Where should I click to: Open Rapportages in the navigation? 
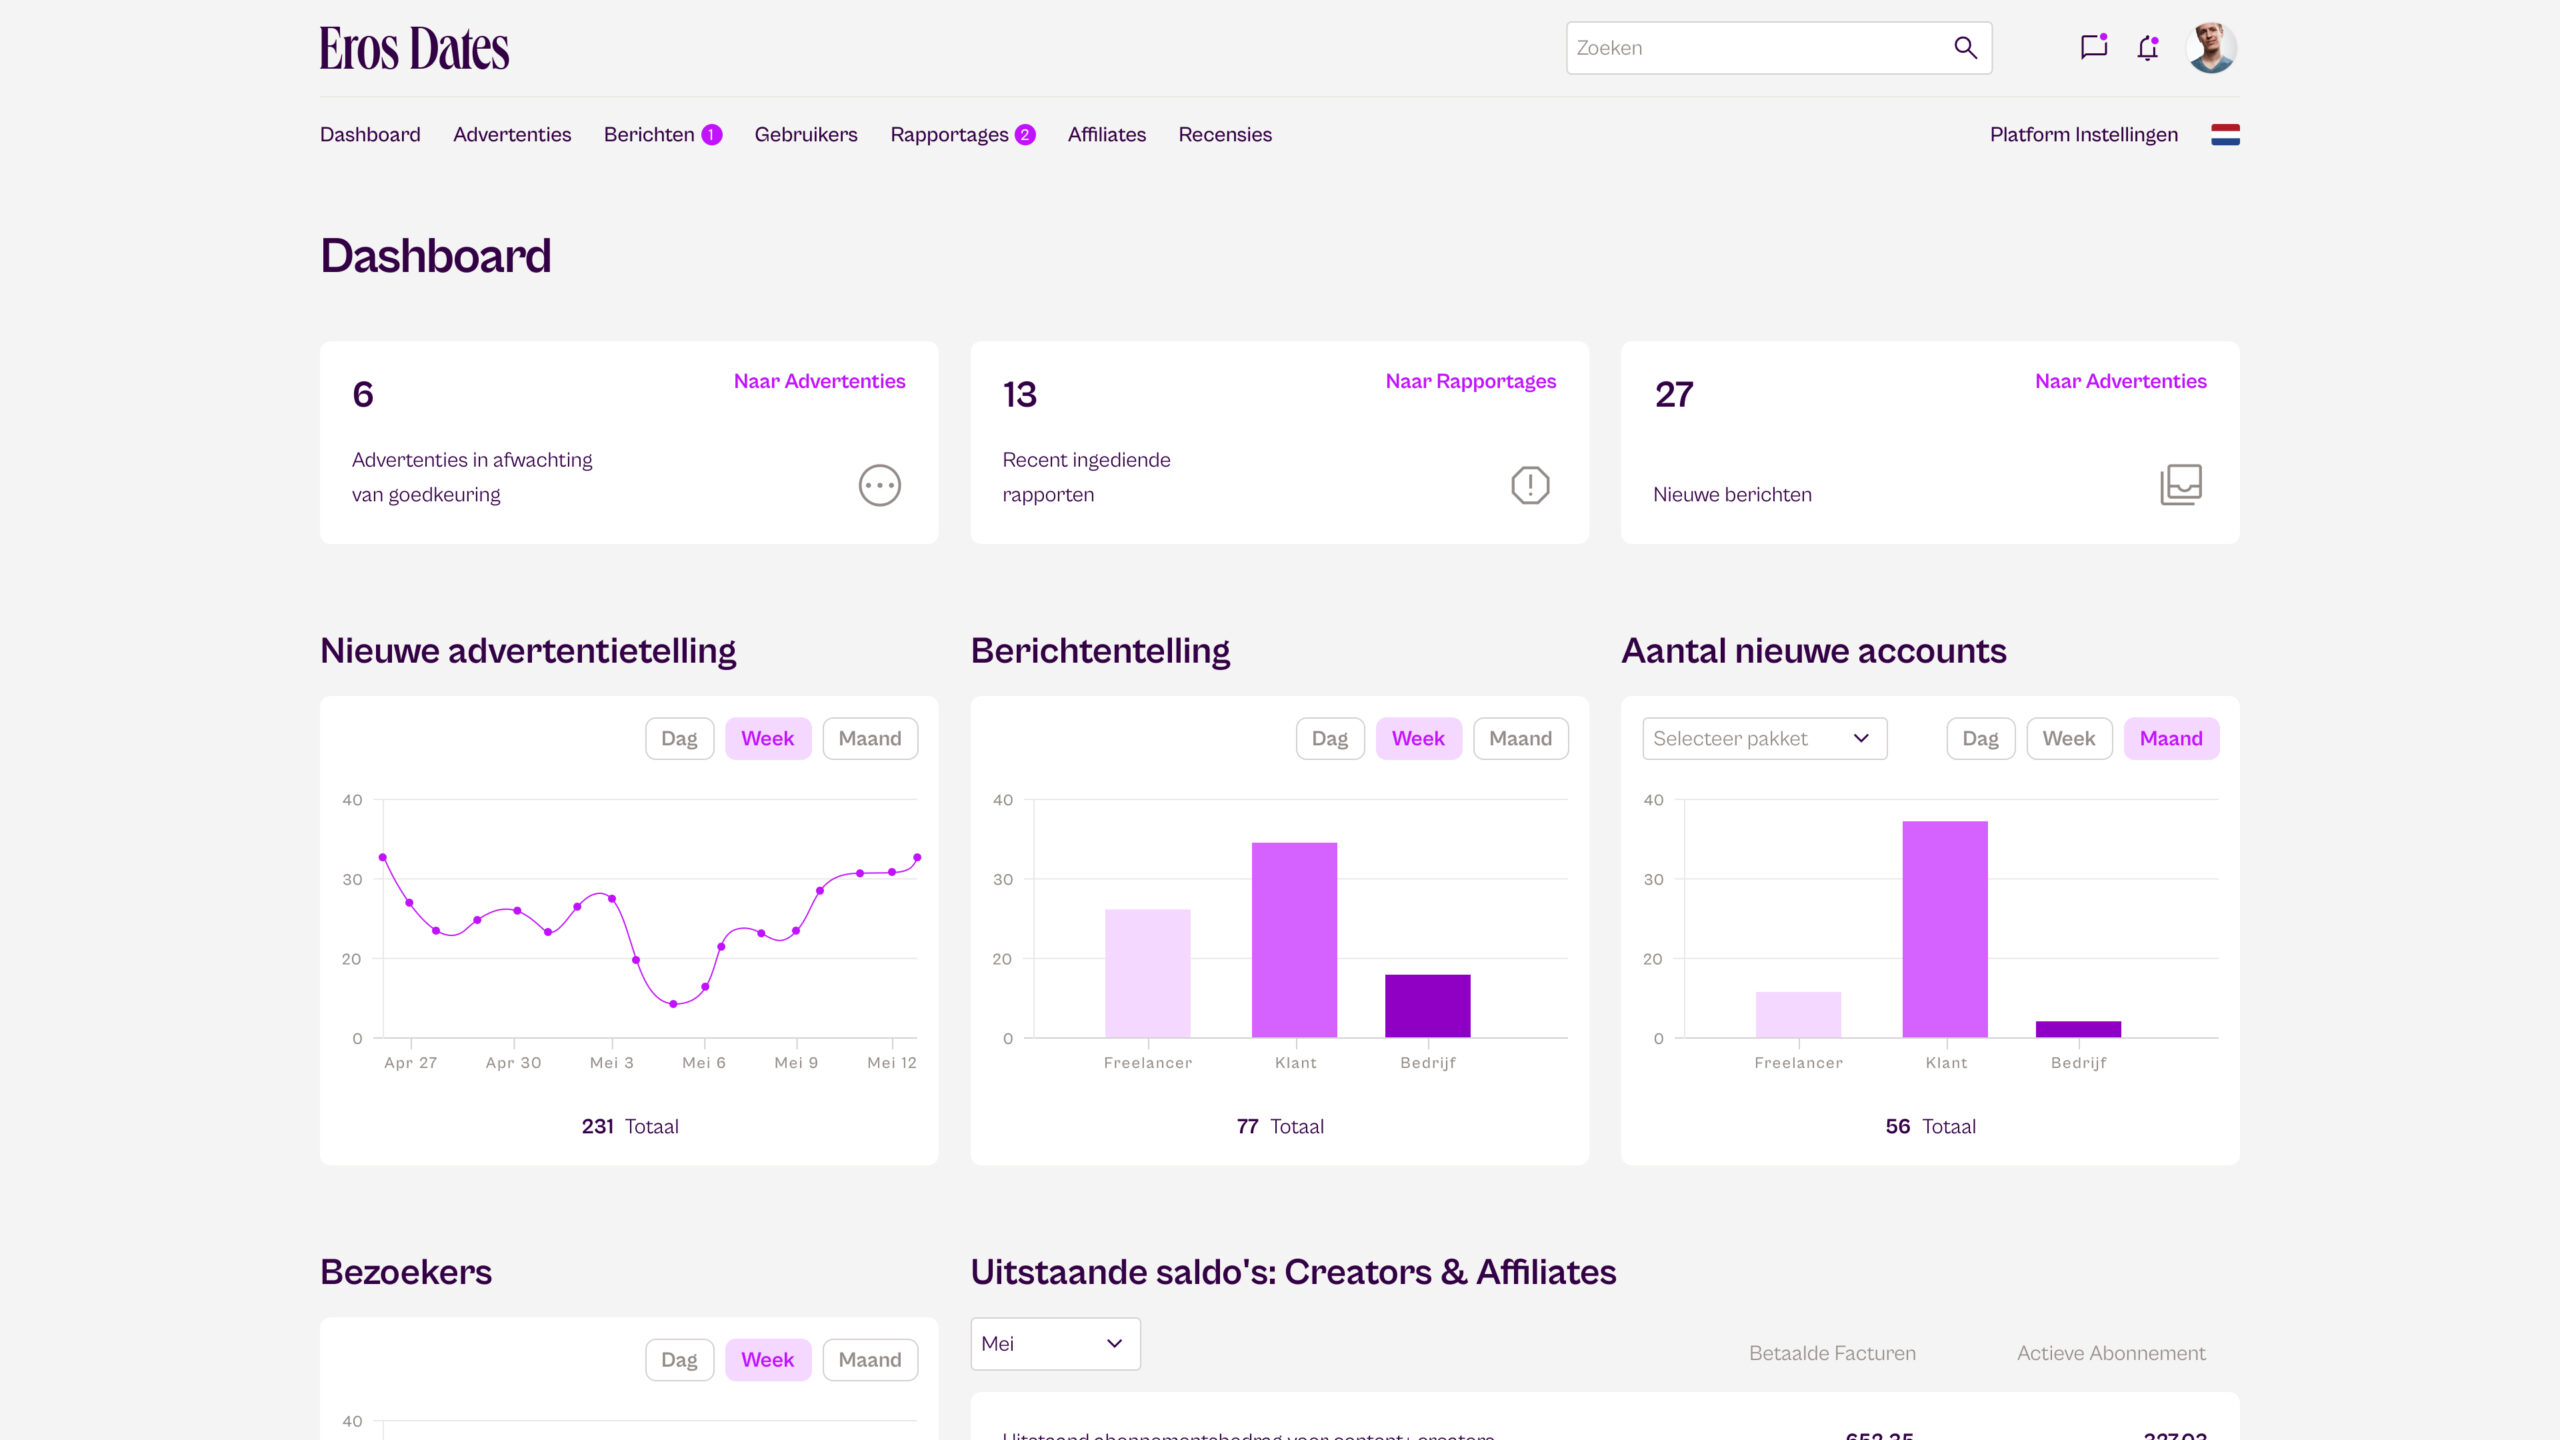point(949,135)
